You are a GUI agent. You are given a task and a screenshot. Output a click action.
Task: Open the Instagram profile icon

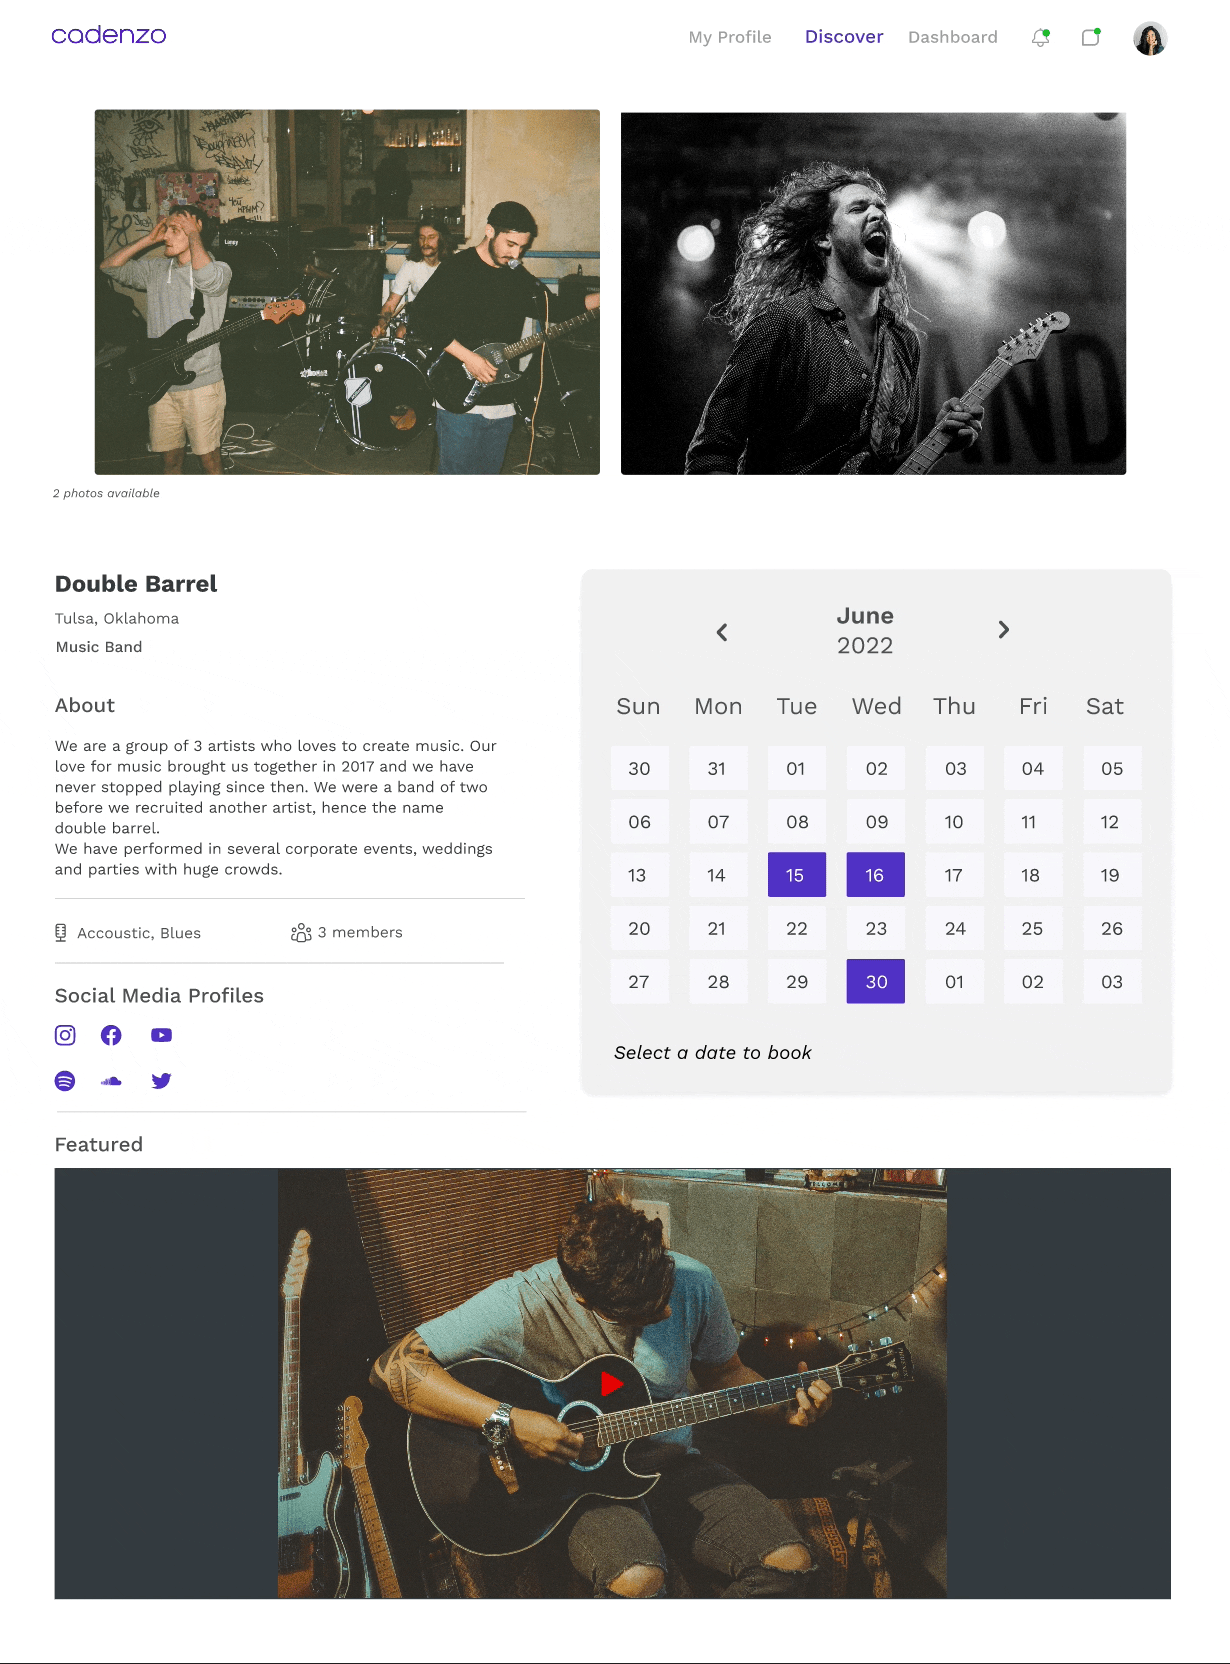[x=65, y=1035]
